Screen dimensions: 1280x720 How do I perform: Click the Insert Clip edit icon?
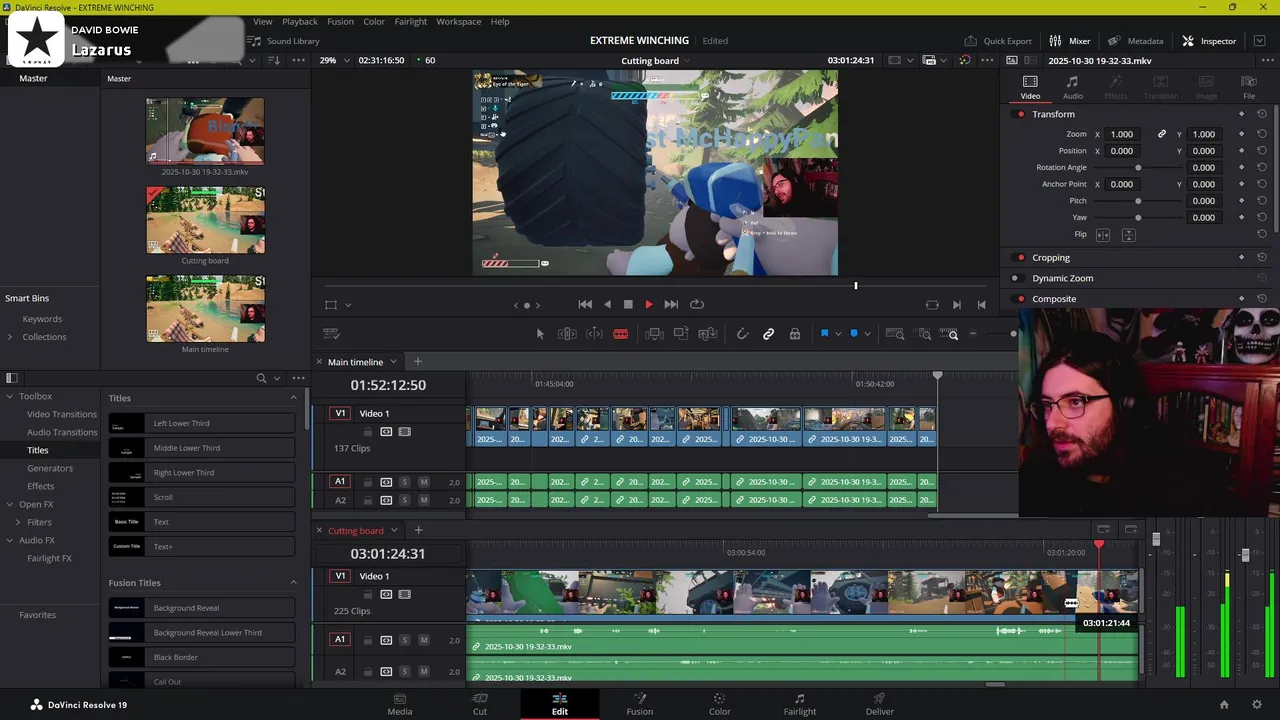point(654,334)
